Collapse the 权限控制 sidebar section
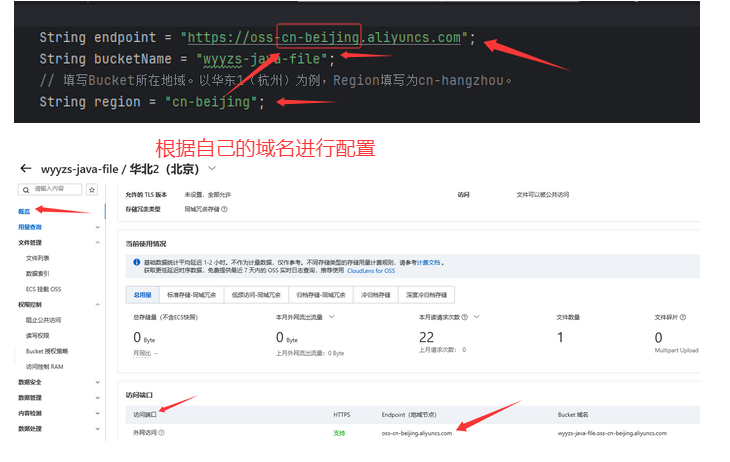The width and height of the screenshot is (730, 462). point(98,305)
